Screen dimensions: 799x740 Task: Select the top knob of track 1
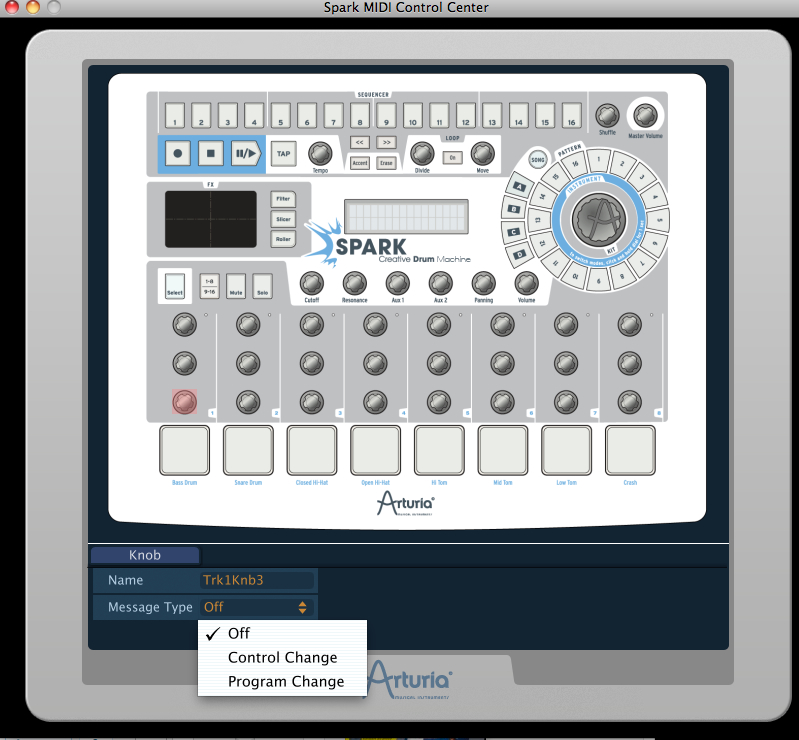[184, 325]
